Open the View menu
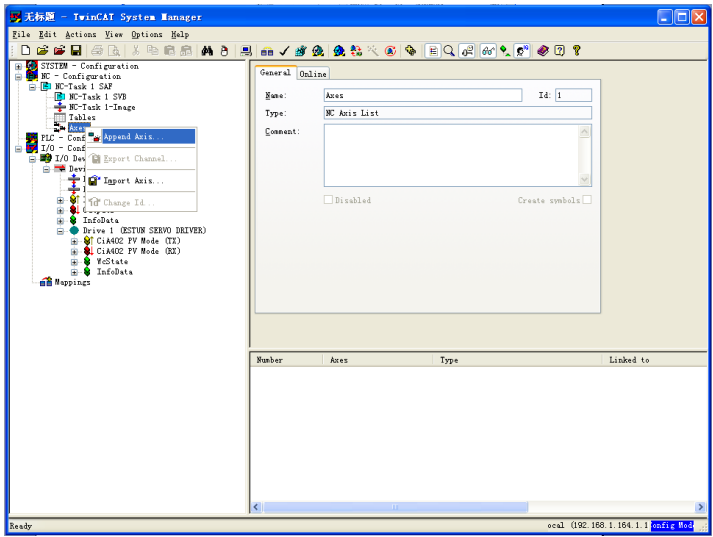The width and height of the screenshot is (713, 537). coord(114,35)
